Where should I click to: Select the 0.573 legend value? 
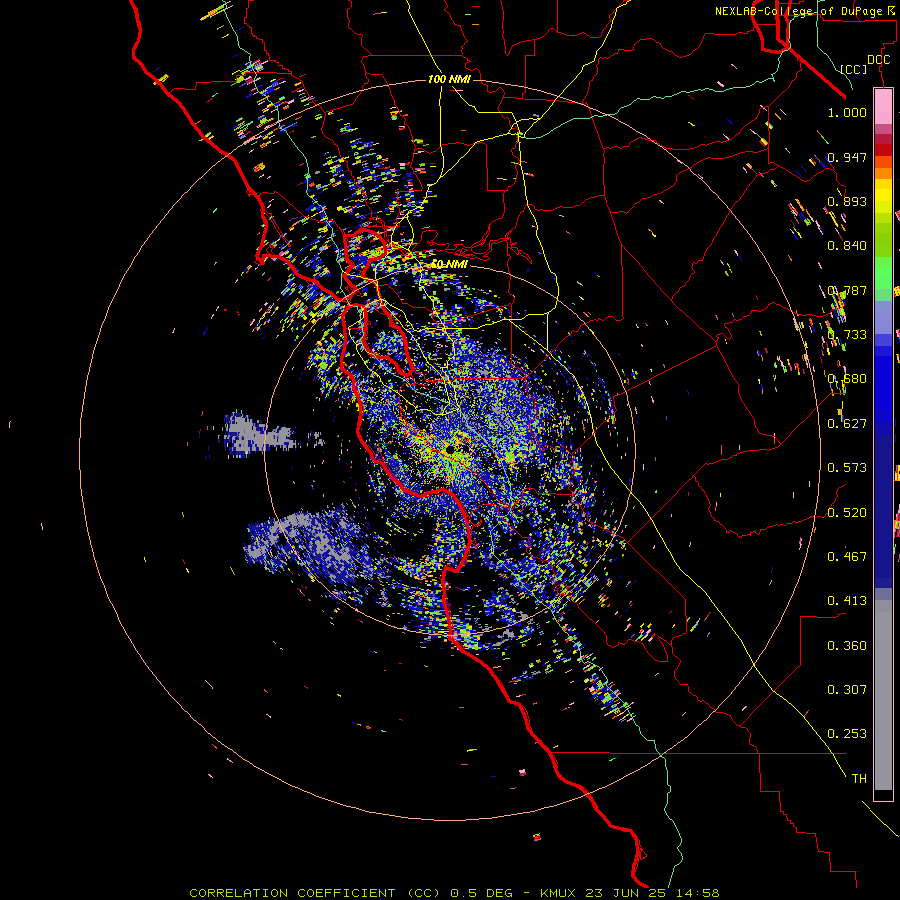[847, 468]
